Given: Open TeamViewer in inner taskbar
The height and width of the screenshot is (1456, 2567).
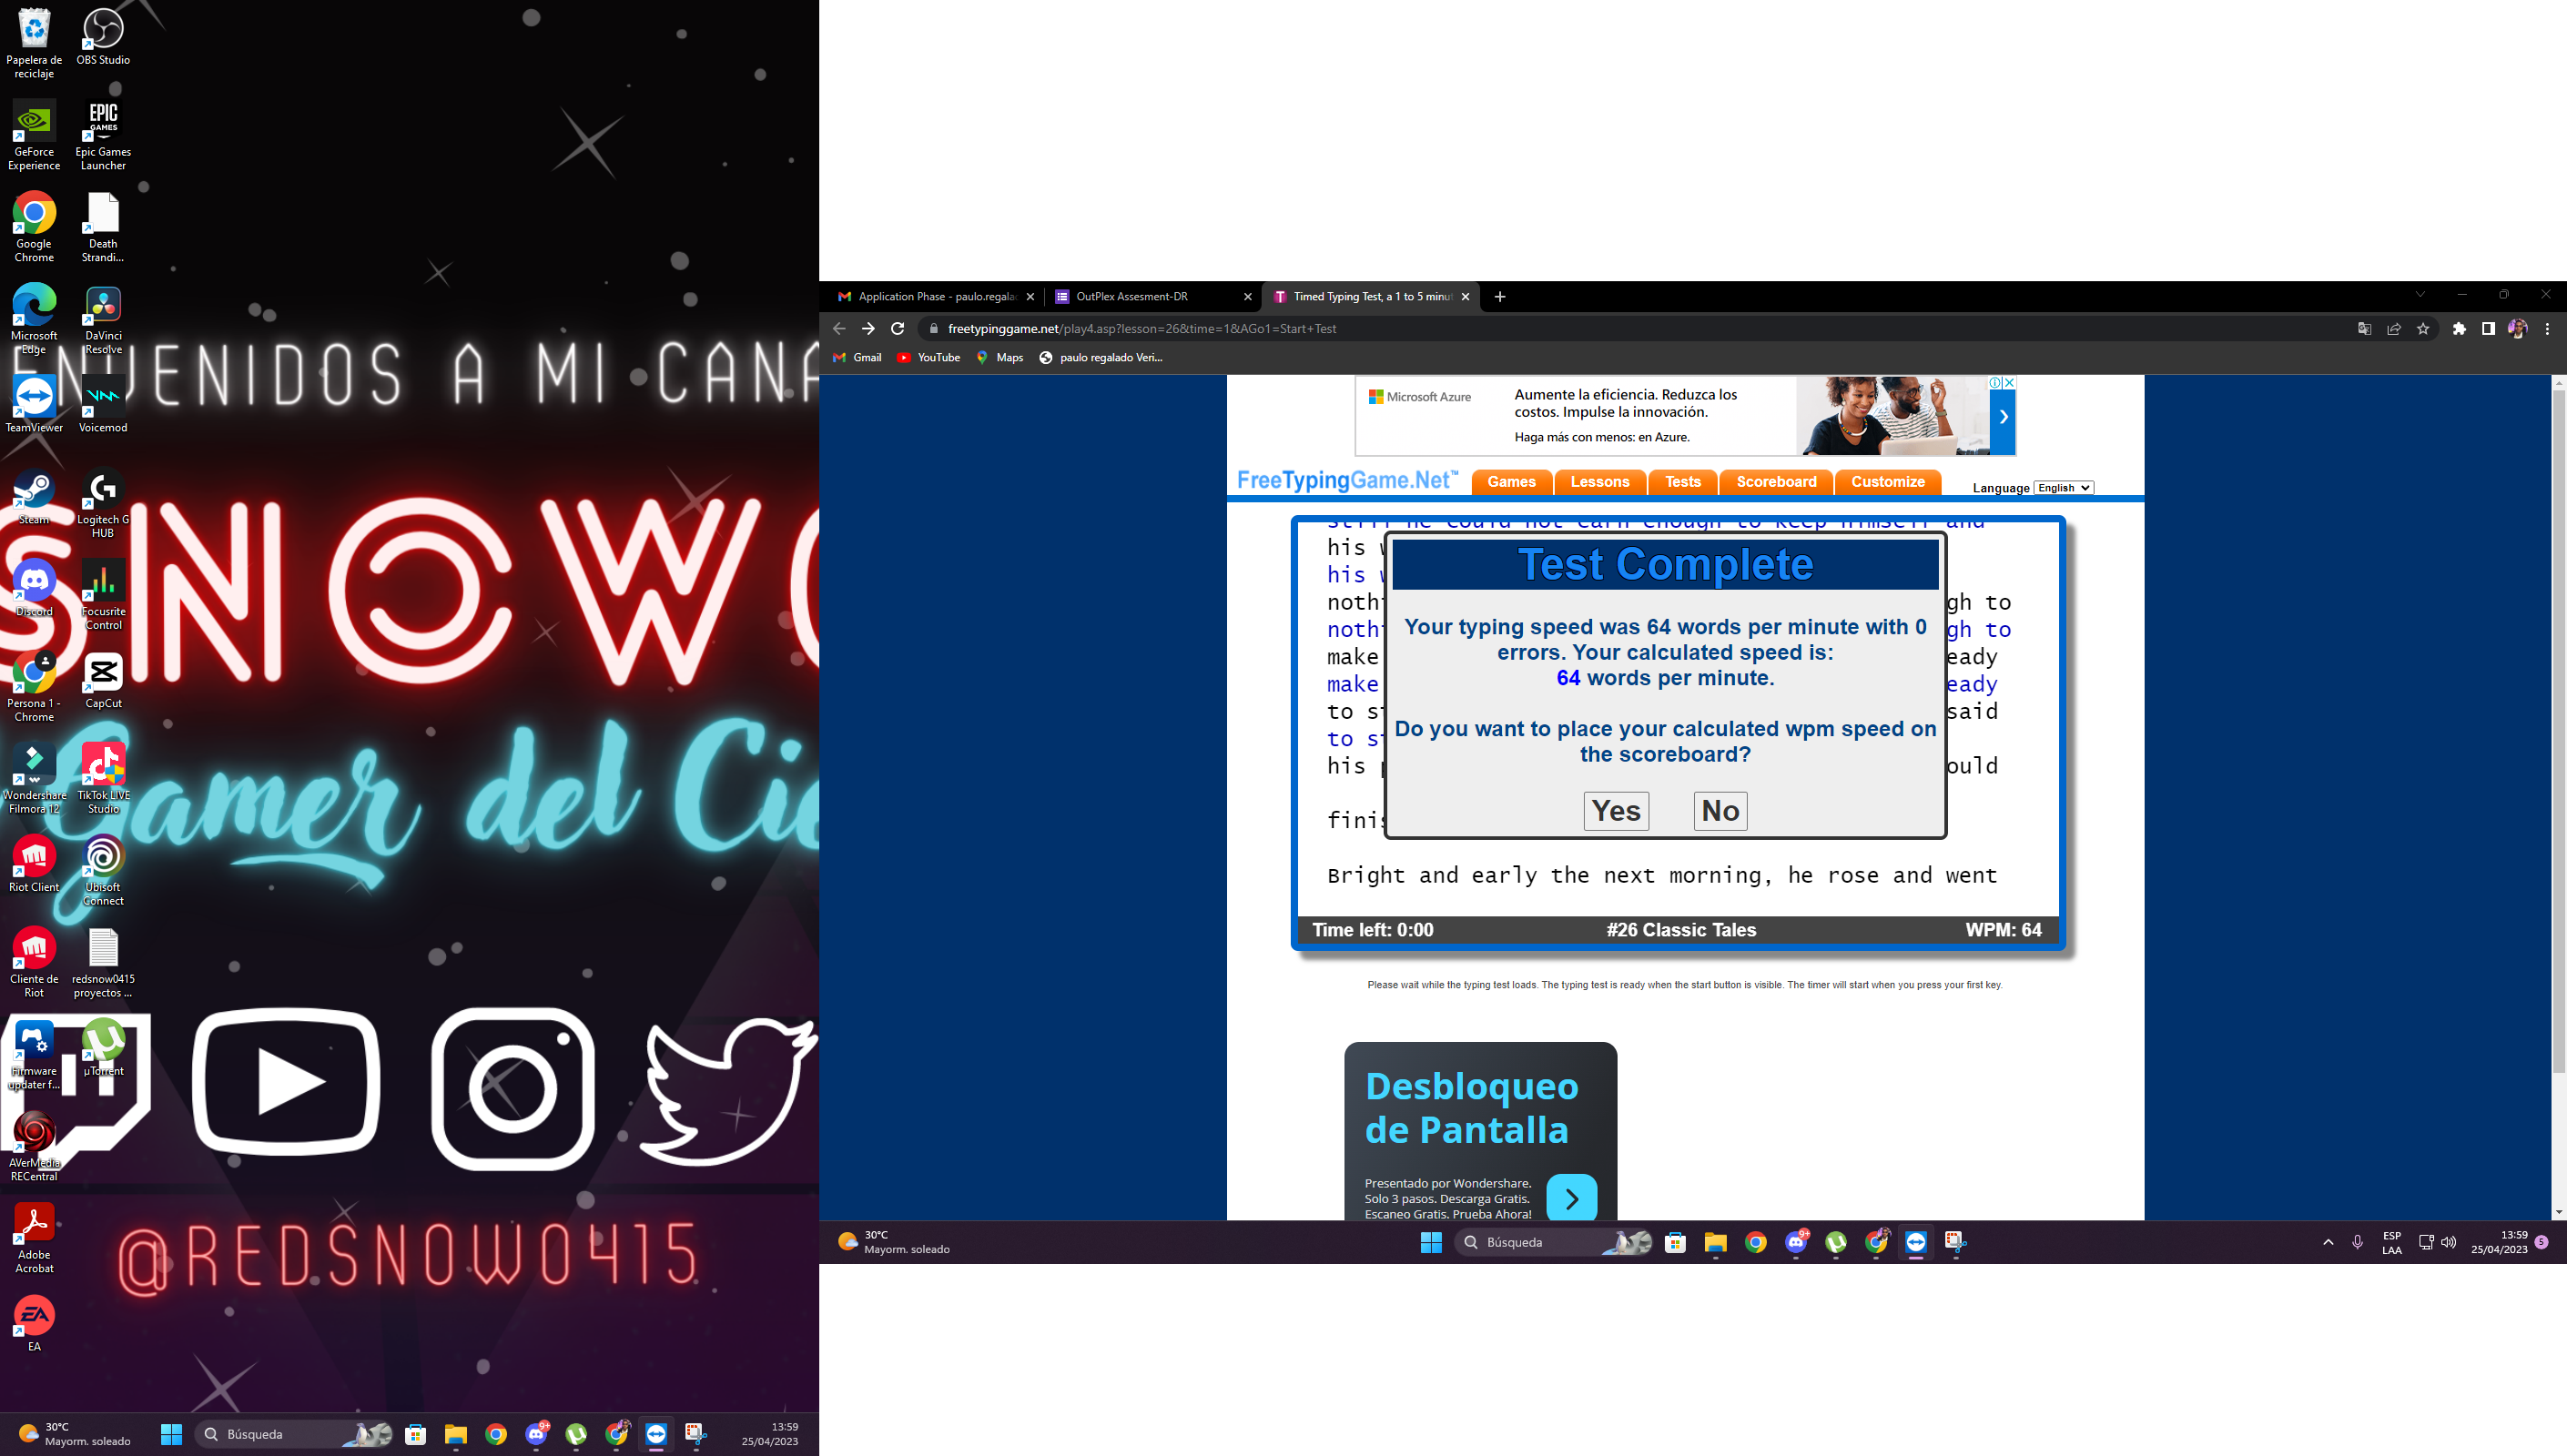Looking at the screenshot, I should coord(1915,1242).
